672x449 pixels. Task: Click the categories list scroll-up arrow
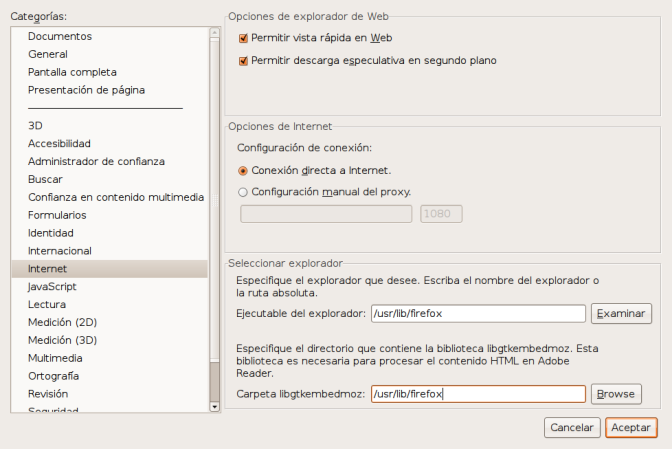point(214,33)
